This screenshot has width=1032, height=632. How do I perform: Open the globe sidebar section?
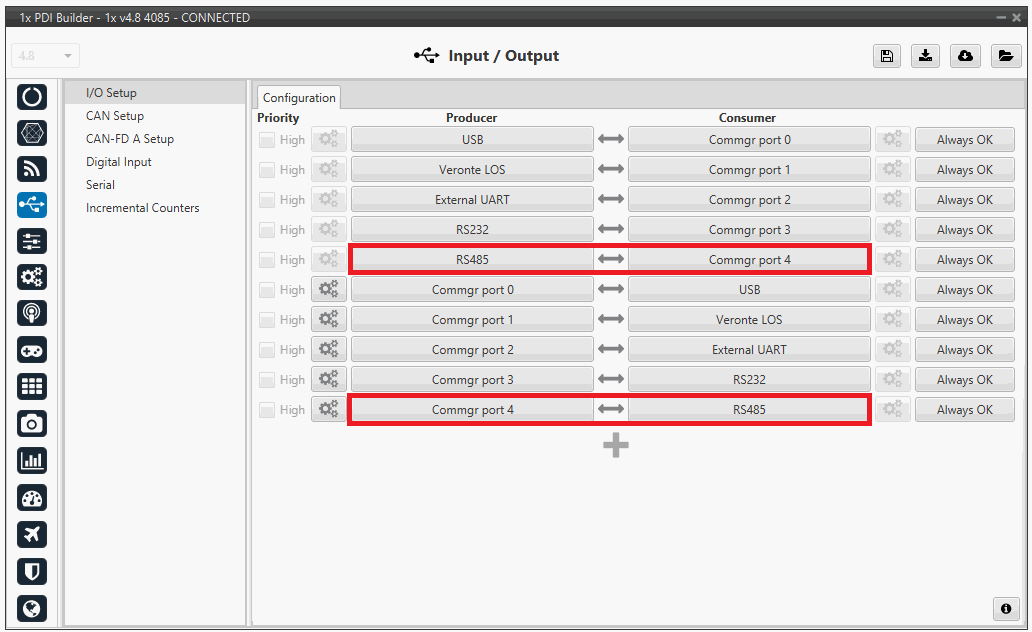(x=32, y=608)
